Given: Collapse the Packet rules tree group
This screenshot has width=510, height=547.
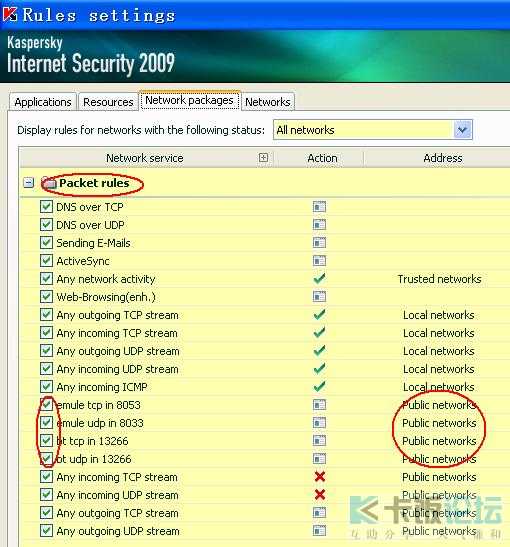Looking at the screenshot, I should 29,182.
